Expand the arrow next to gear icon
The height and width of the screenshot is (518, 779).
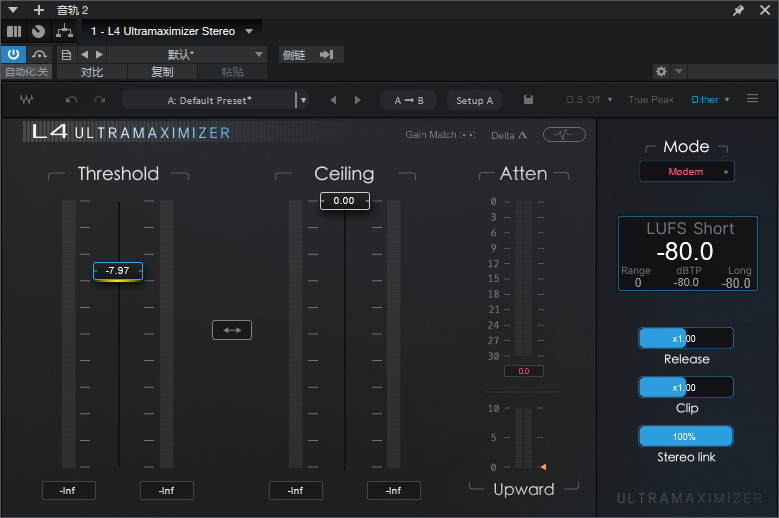[679, 72]
